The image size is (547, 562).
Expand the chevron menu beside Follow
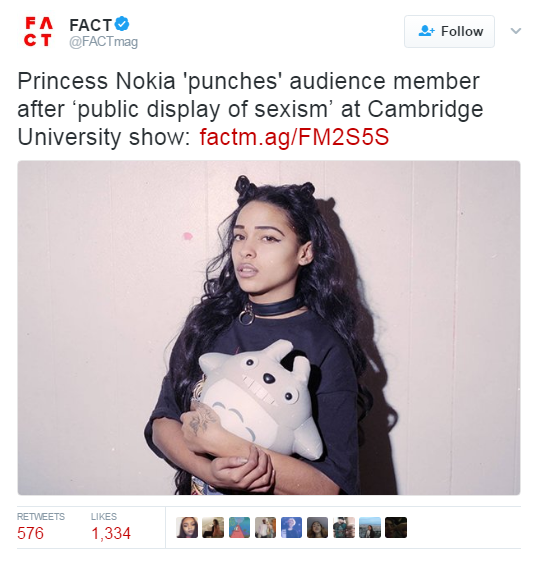pos(515,31)
